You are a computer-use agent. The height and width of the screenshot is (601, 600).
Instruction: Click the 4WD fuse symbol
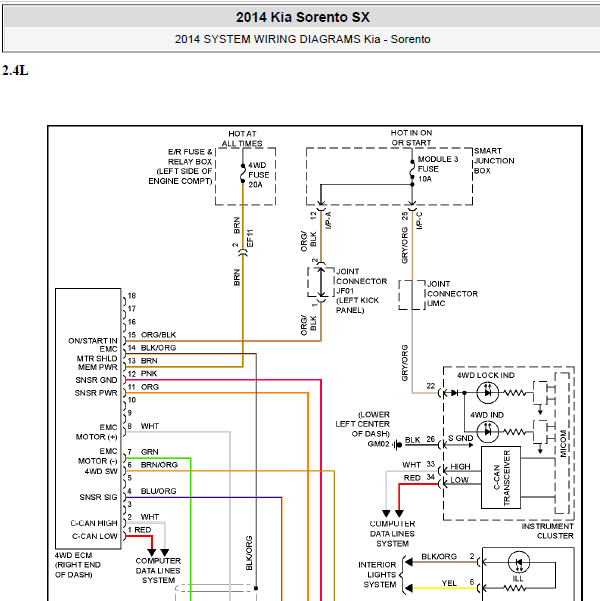243,173
